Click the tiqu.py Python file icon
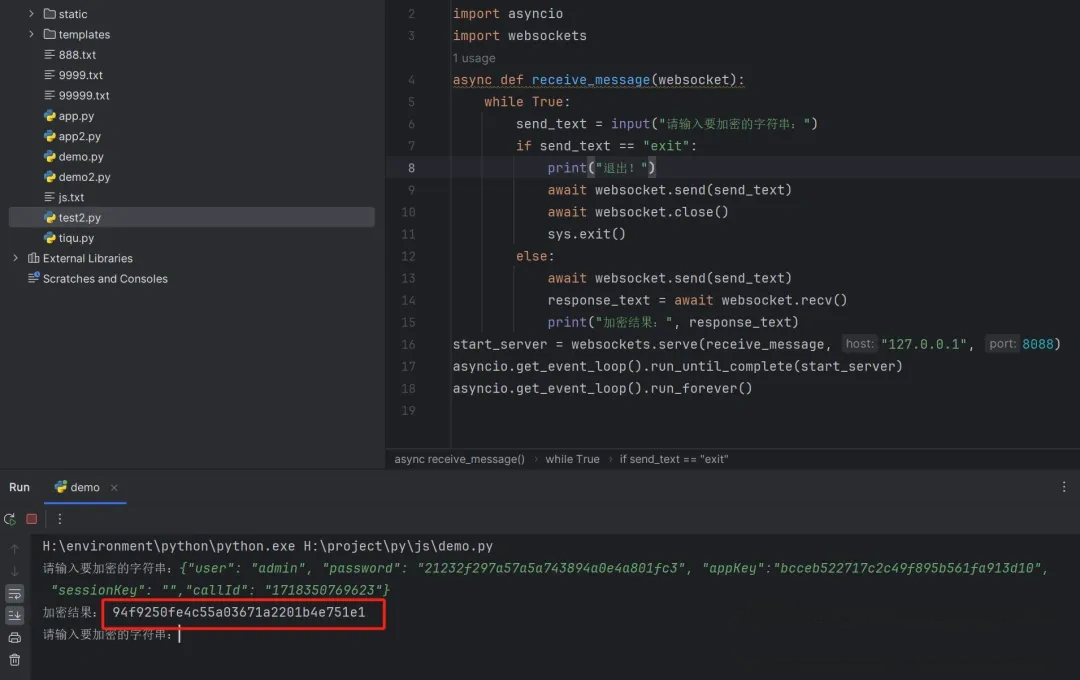The image size is (1080, 680). [x=50, y=238]
